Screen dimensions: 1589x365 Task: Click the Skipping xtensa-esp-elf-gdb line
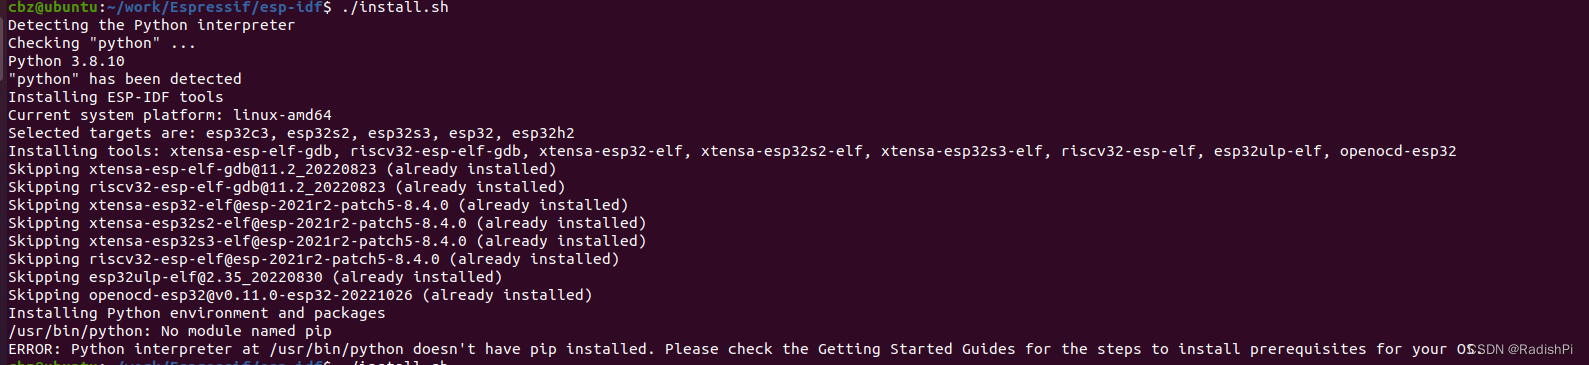point(282,169)
